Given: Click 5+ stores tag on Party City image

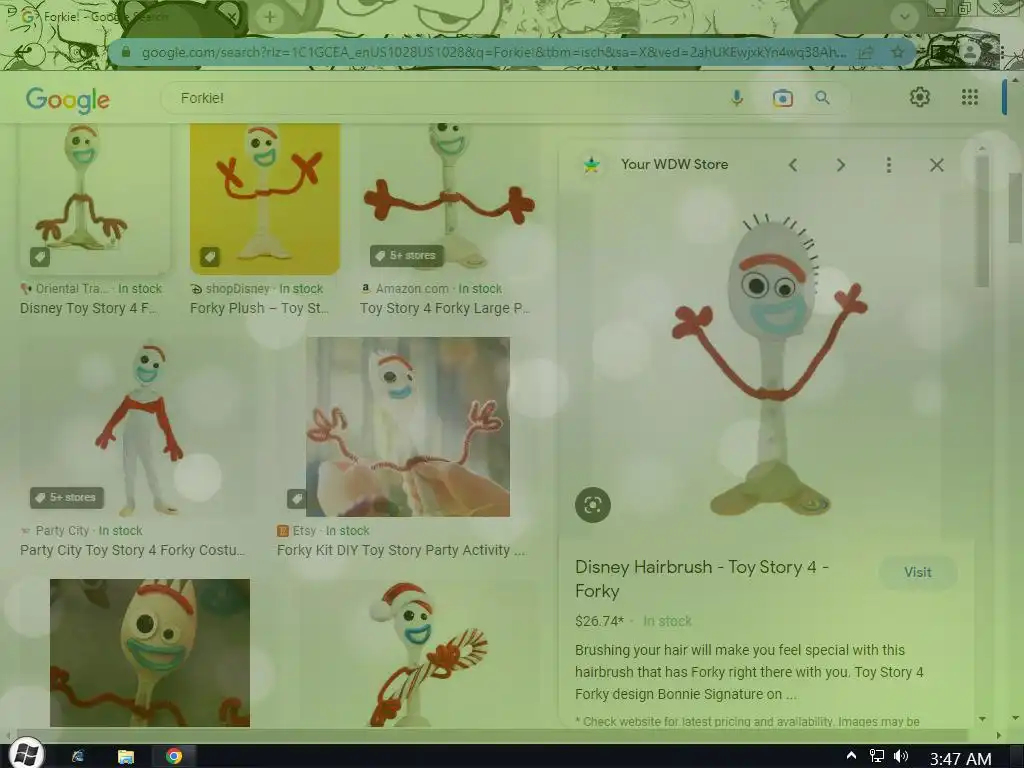Looking at the screenshot, I should tap(67, 498).
